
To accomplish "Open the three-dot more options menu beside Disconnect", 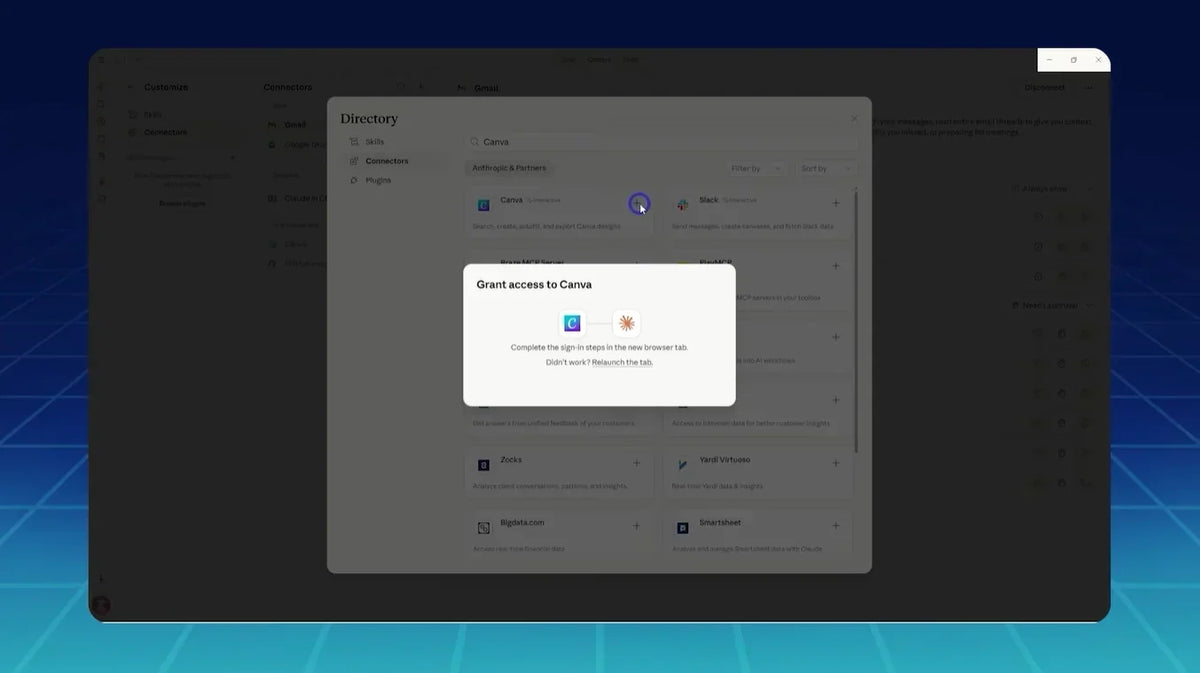I will 1089,88.
